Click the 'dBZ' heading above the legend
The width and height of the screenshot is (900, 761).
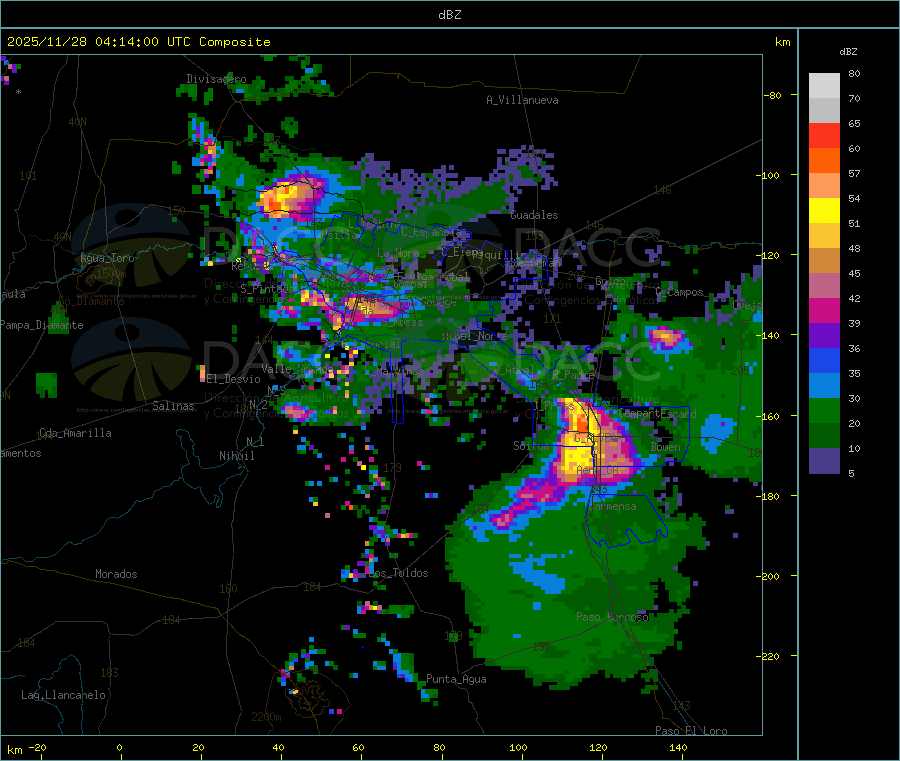848,52
